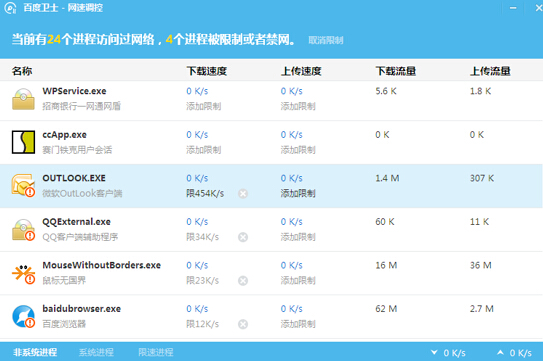Image resolution: width=543 pixels, height=361 pixels.
Task: Remove MouseWithoutBorders.exe 23K/s limit icon
Action: (243, 281)
